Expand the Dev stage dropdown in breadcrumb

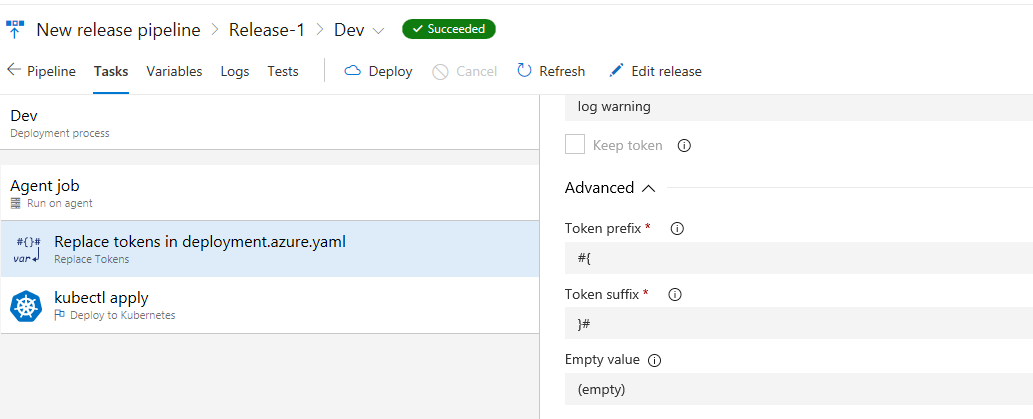378,30
